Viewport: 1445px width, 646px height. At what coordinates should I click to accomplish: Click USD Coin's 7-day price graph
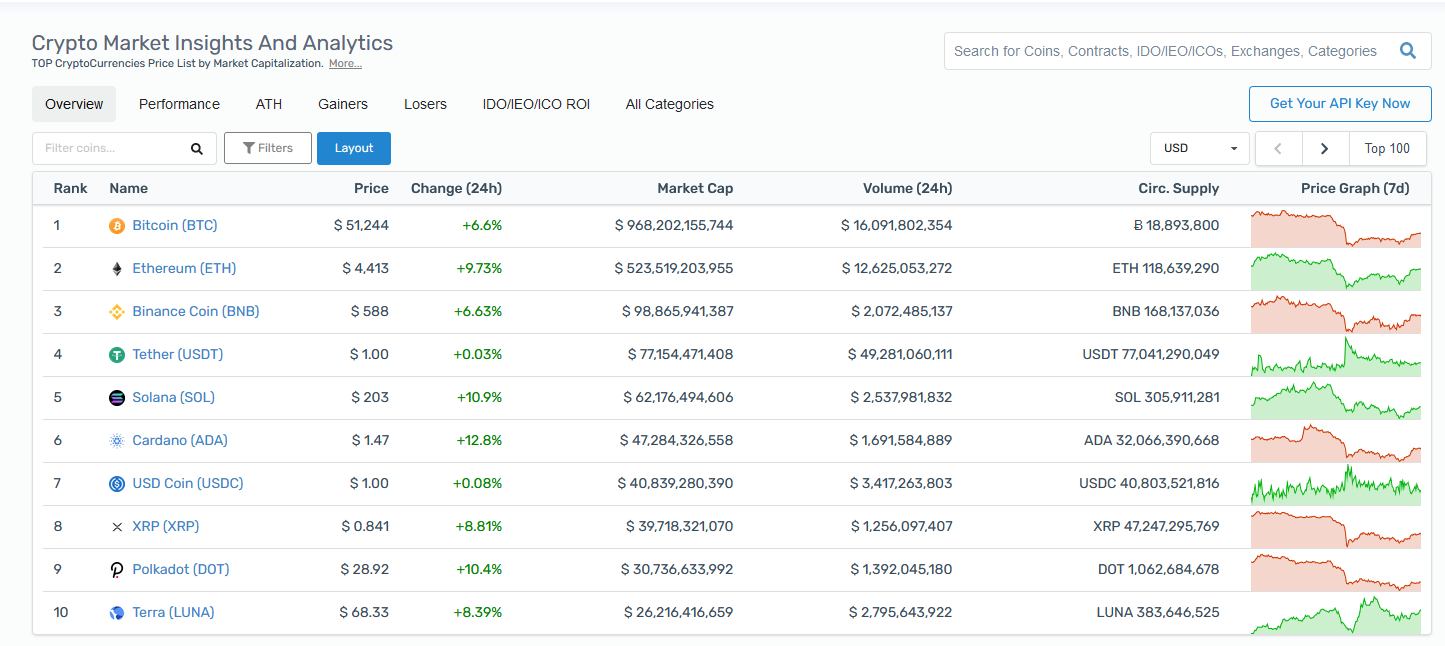[1336, 485]
